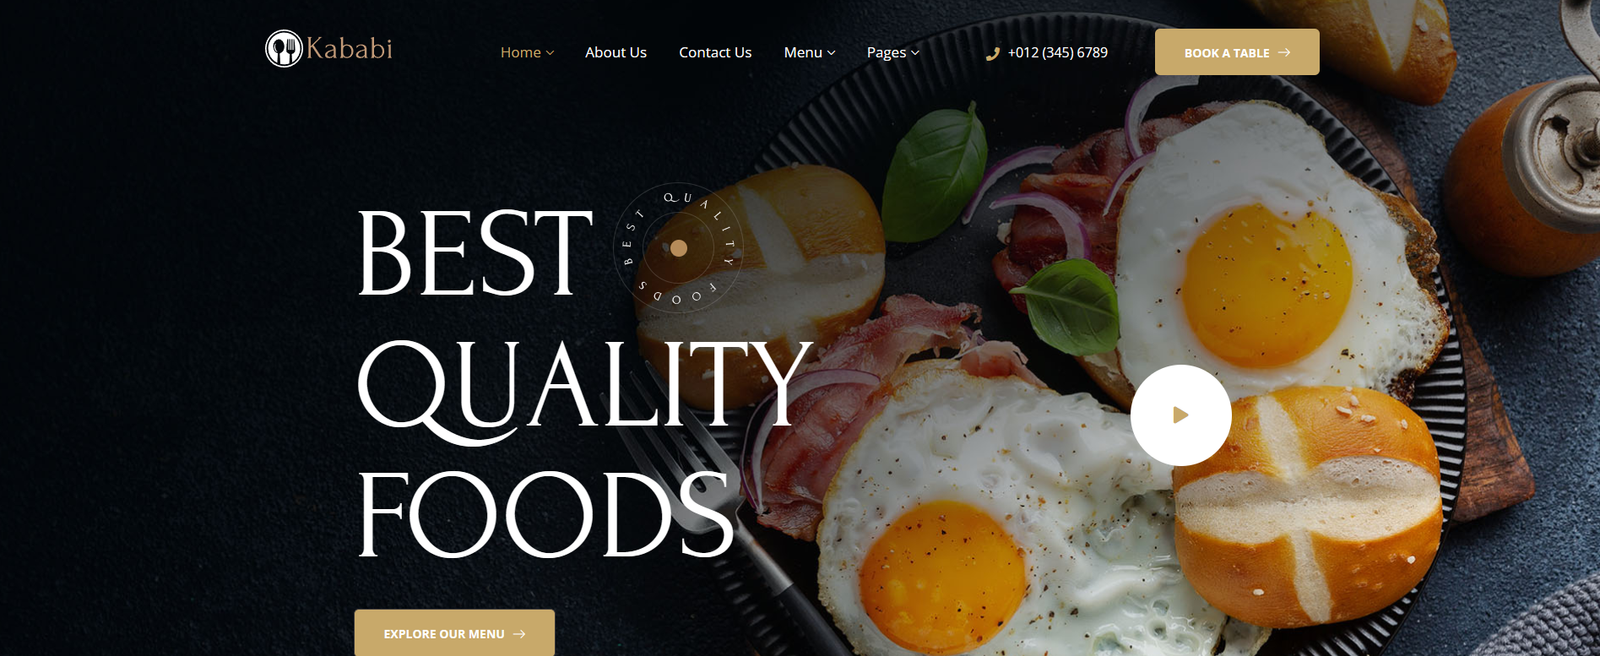Open the Contact Us link

click(715, 52)
